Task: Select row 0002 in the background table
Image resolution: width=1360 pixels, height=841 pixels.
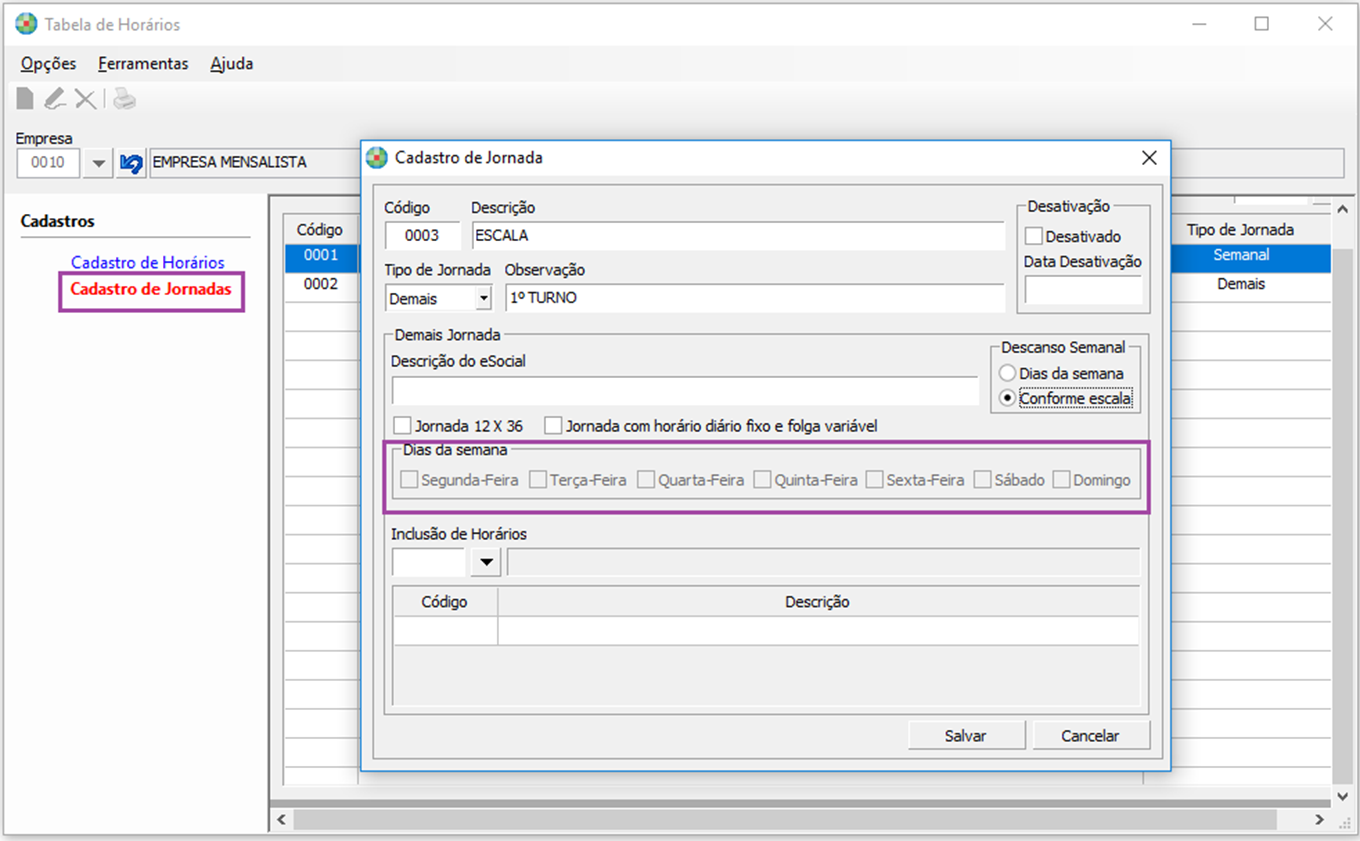Action: click(321, 284)
